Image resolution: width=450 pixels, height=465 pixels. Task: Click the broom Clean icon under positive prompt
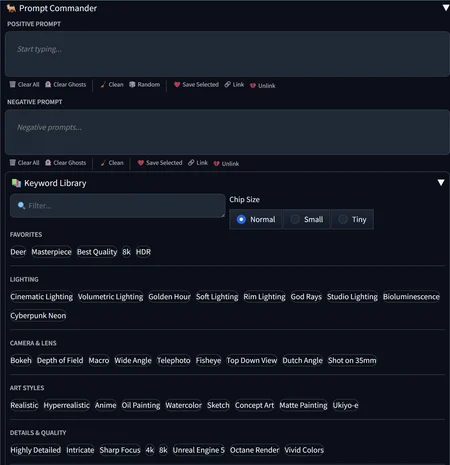103,85
